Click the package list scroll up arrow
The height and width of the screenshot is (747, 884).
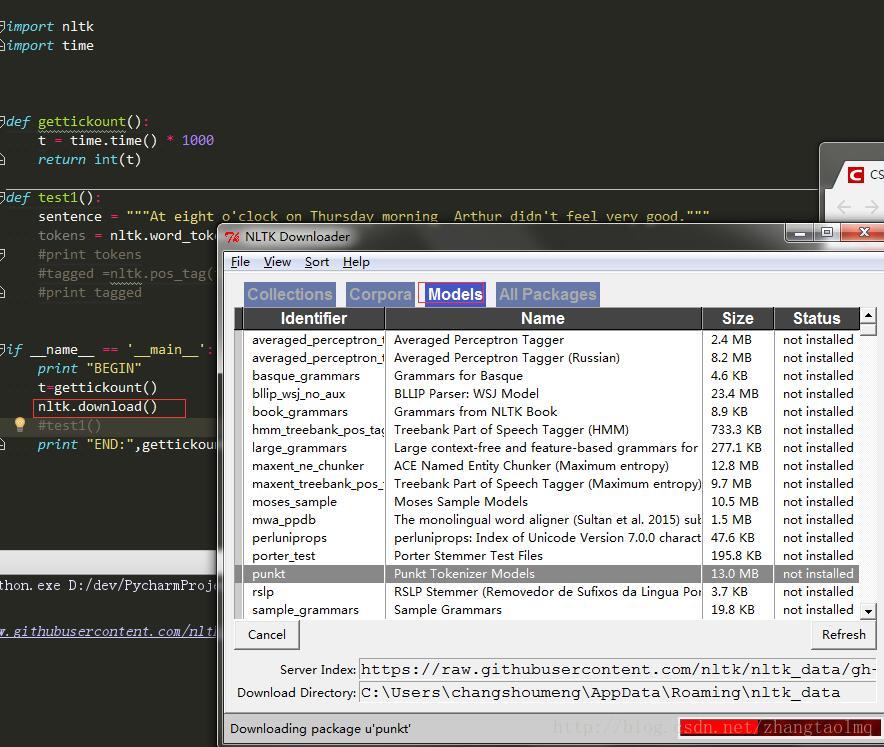point(868,315)
